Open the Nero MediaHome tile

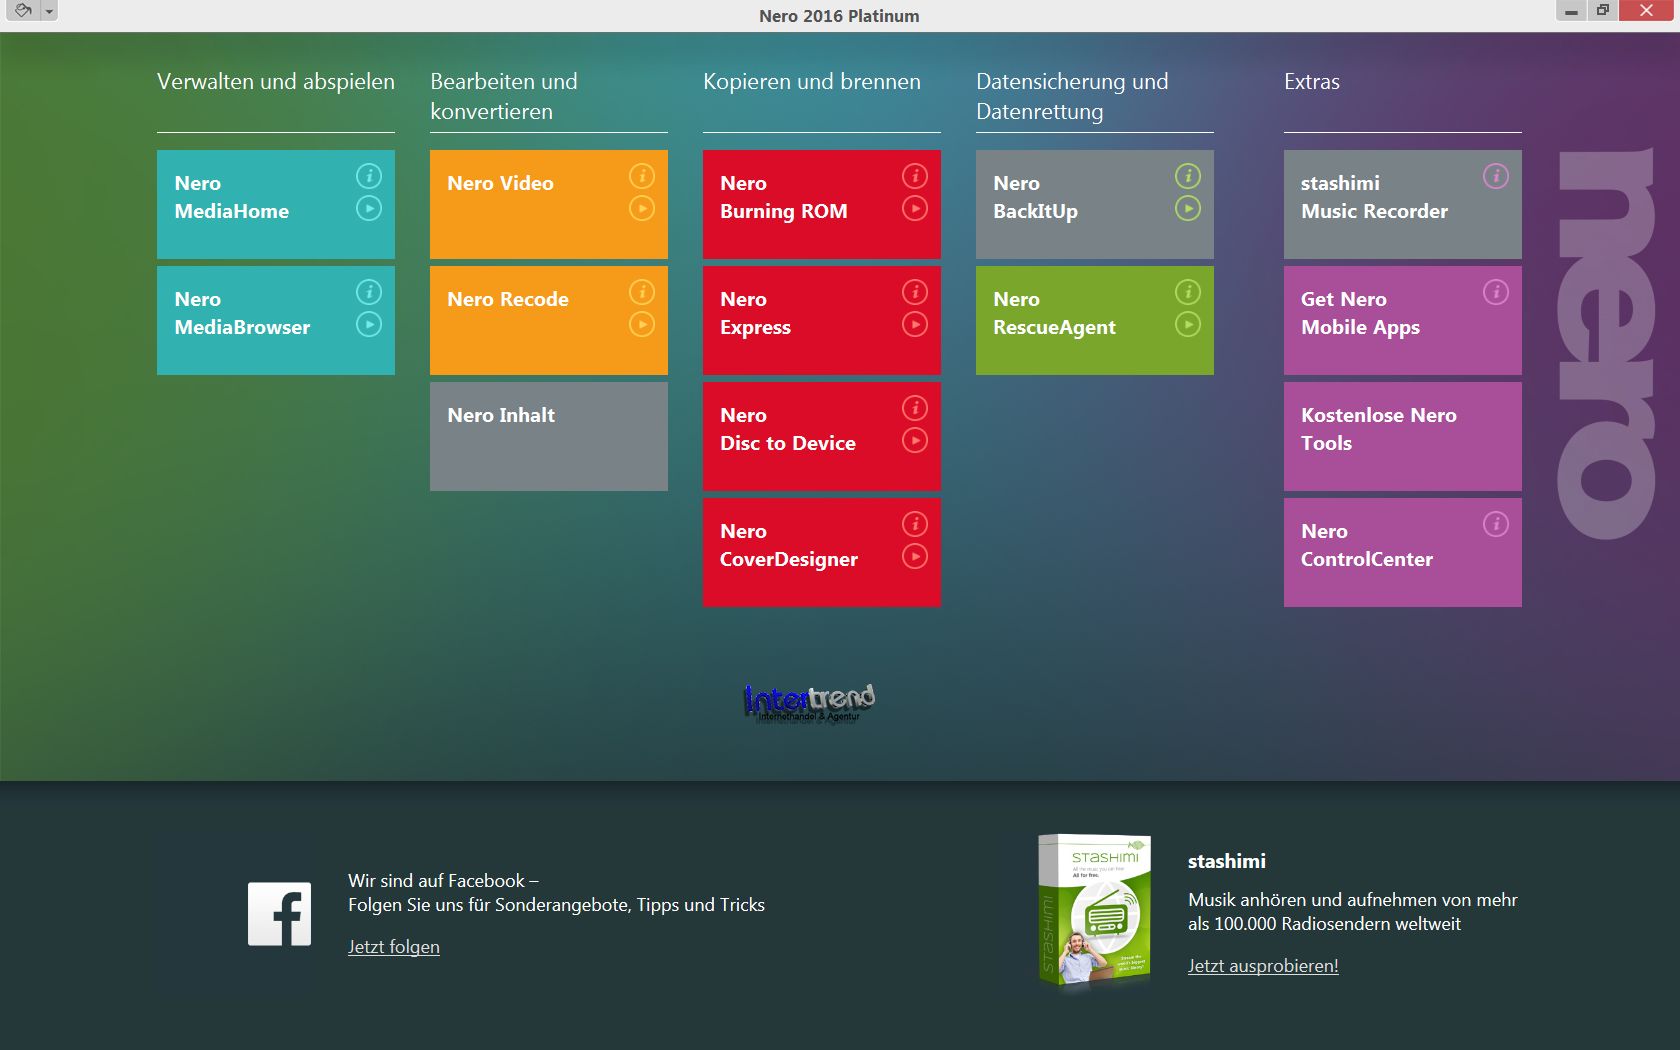276,204
